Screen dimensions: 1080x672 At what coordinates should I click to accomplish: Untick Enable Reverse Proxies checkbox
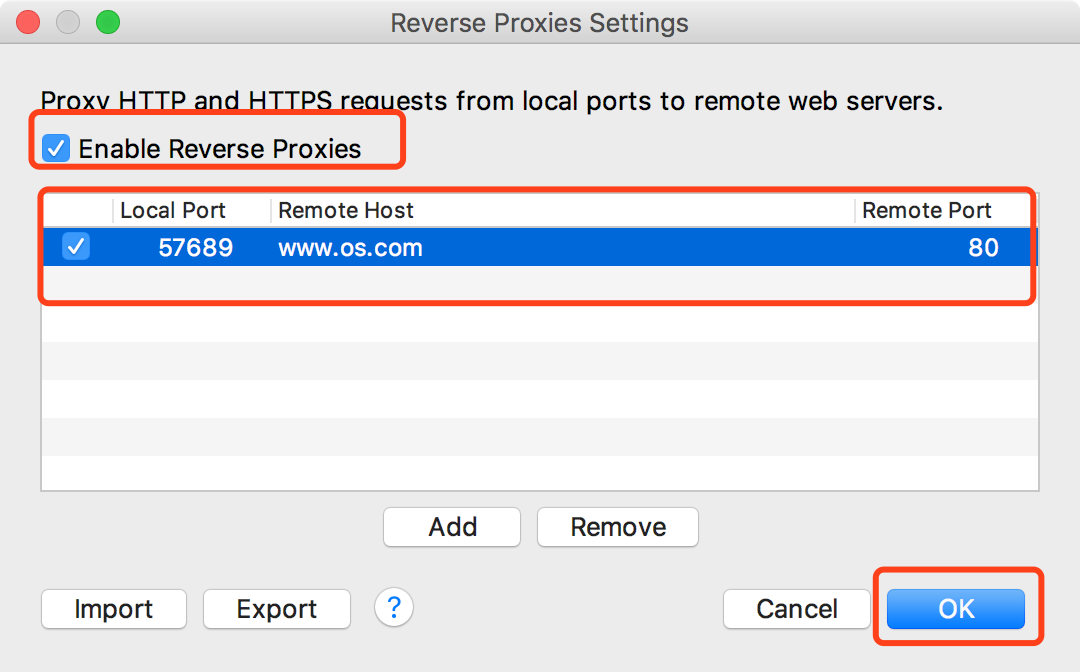pyautogui.click(x=56, y=148)
